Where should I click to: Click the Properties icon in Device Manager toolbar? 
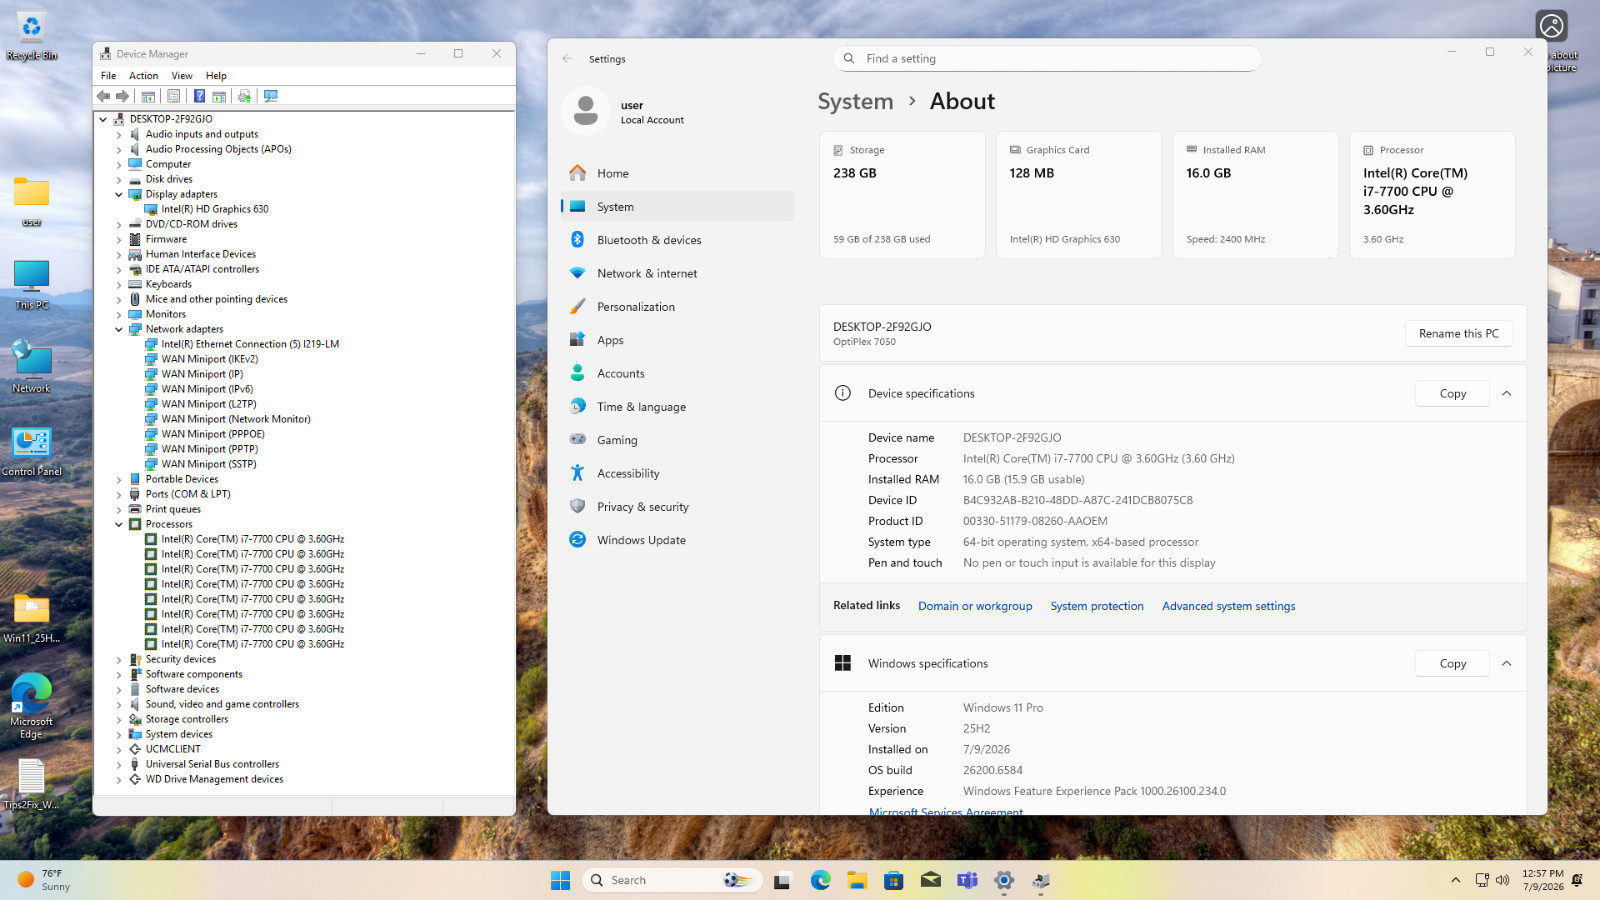[x=173, y=96]
